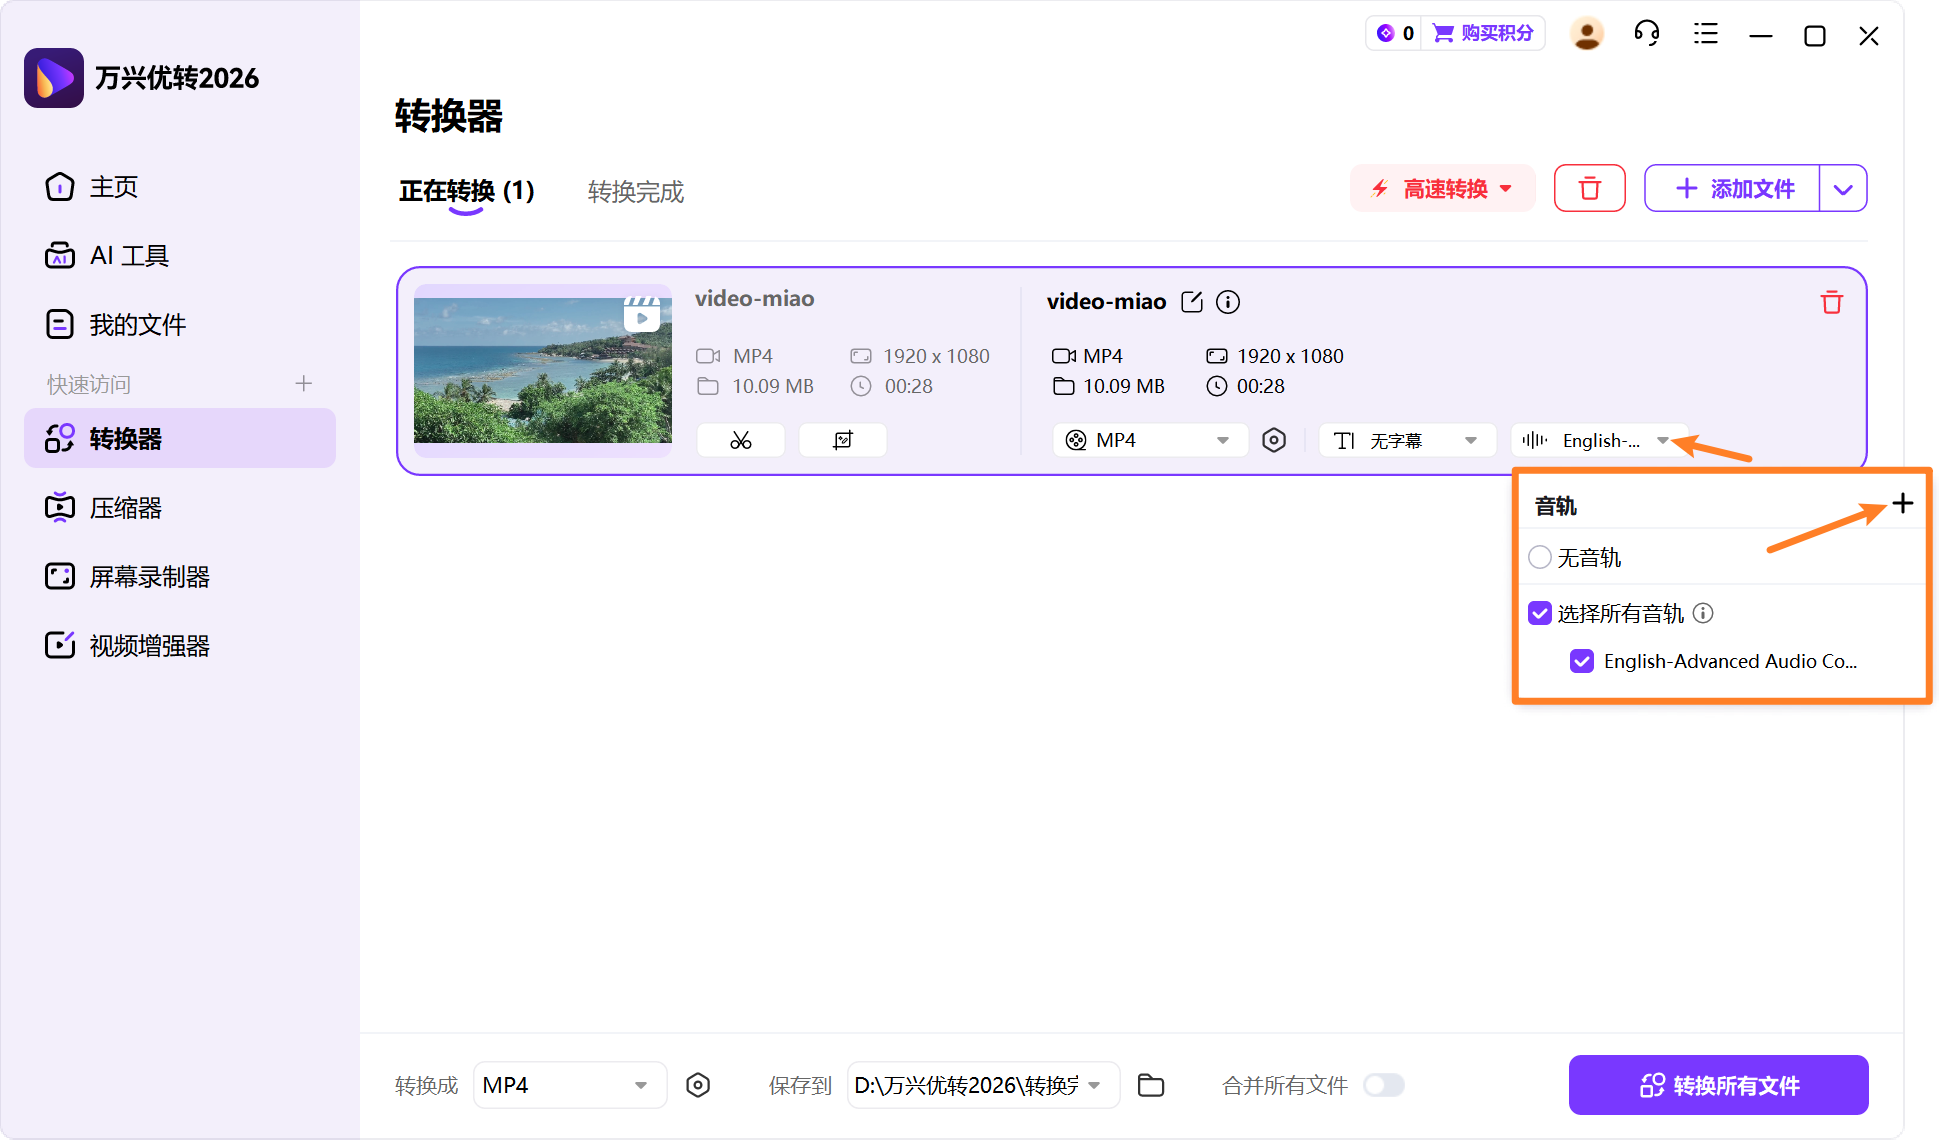Toggle the English-Advanced Audio track checkbox
Image resolution: width=1939 pixels, height=1140 pixels.
1581,661
